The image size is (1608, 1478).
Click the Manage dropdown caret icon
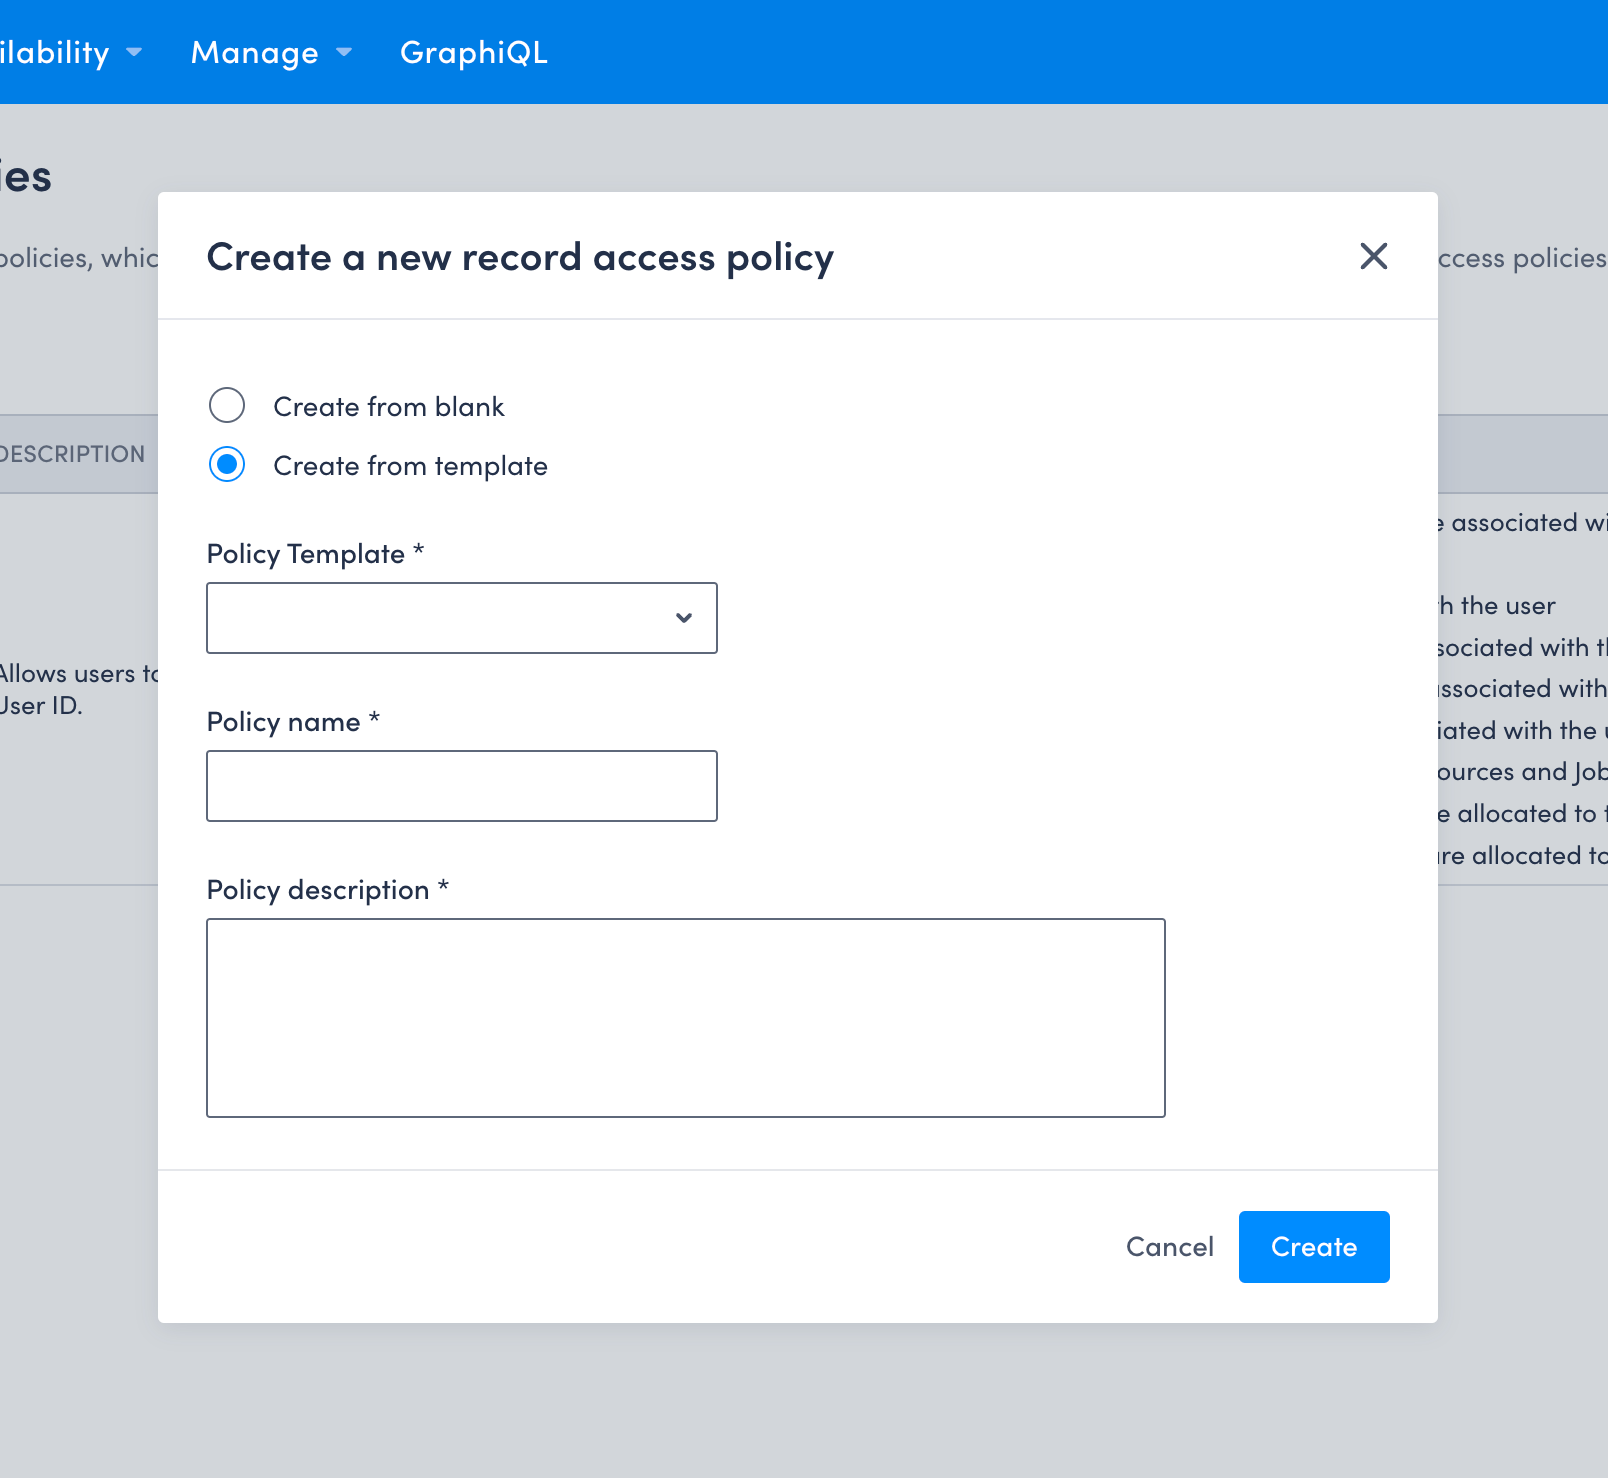(344, 54)
